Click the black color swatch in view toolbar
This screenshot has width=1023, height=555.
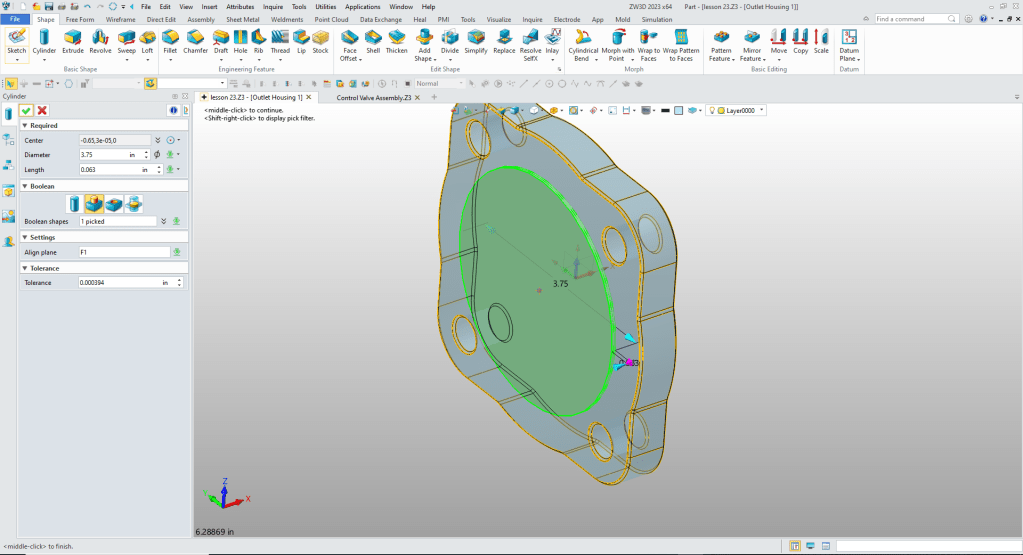click(x=664, y=110)
